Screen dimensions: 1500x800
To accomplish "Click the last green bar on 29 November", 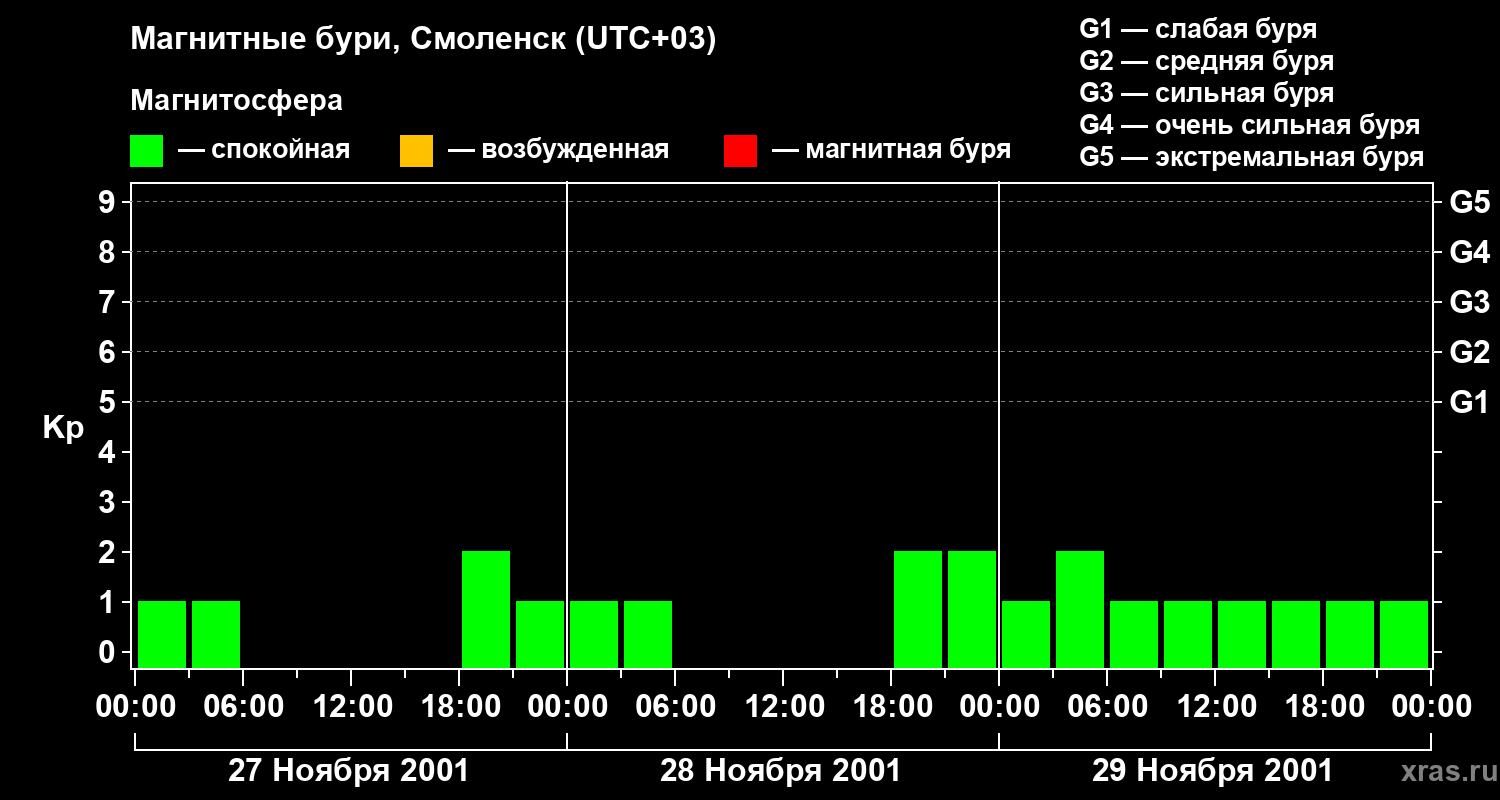I will 1404,634.
